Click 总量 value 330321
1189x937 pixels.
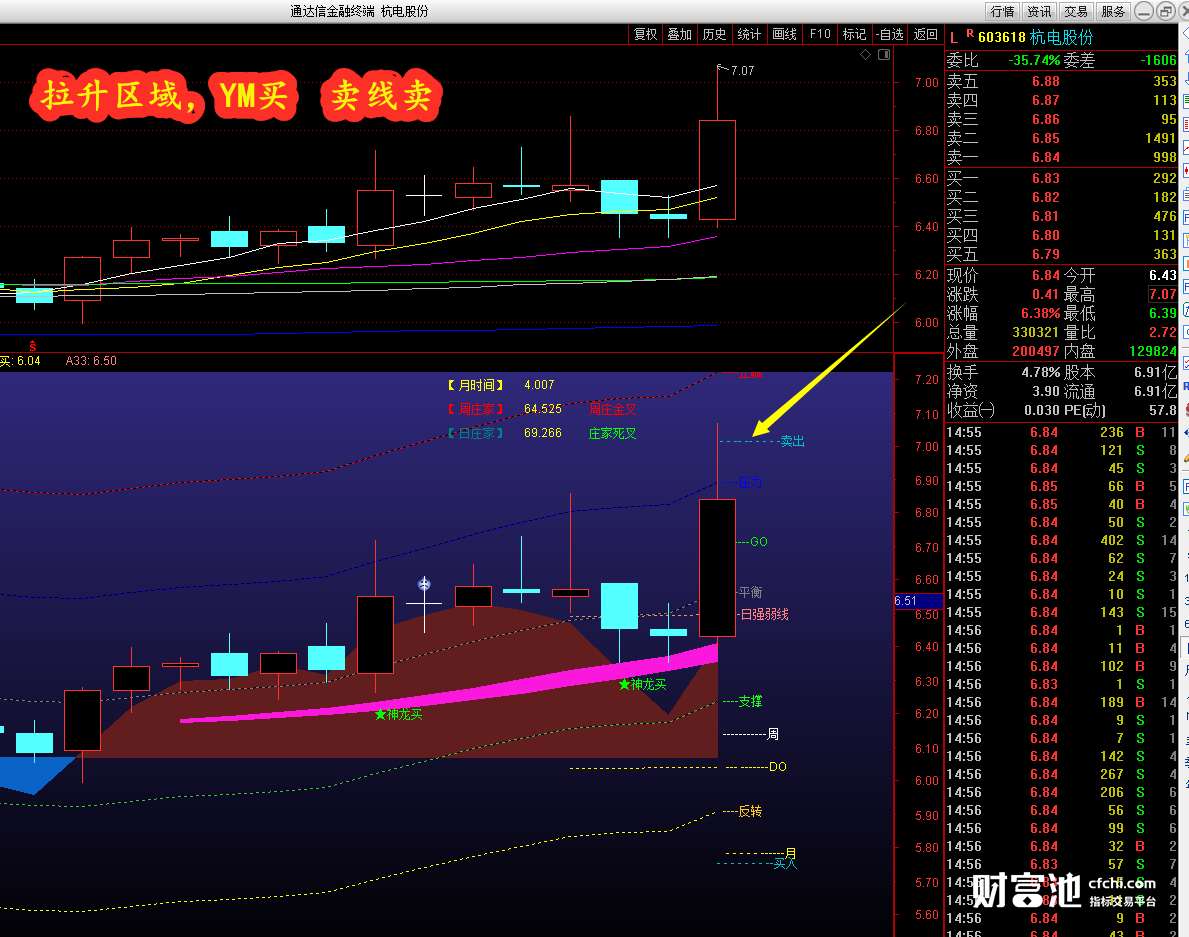(x=1035, y=332)
